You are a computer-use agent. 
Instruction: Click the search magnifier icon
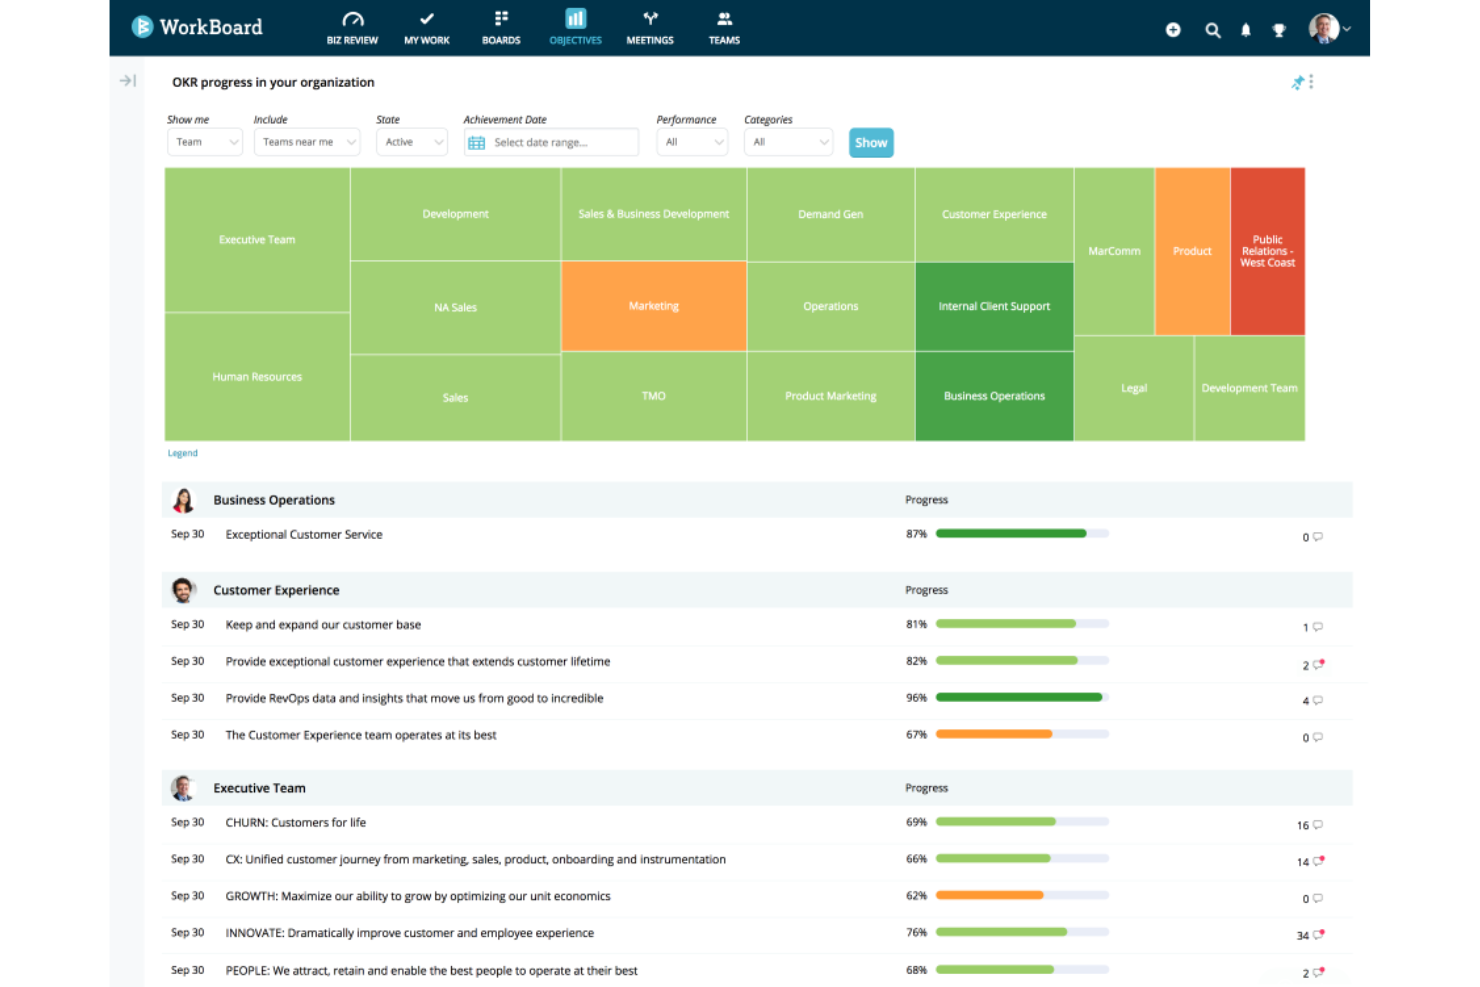[1212, 30]
